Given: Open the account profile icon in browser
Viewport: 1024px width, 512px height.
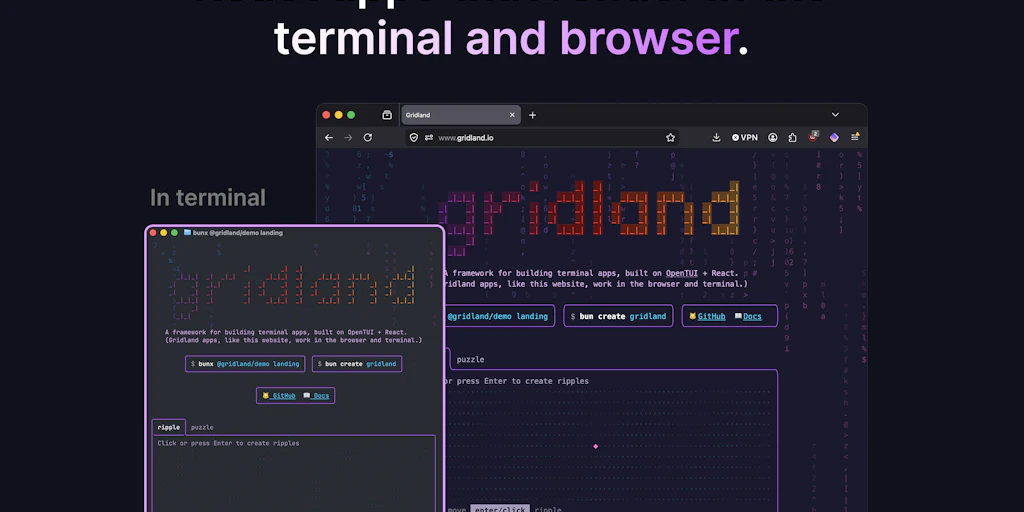Looking at the screenshot, I should [x=773, y=138].
